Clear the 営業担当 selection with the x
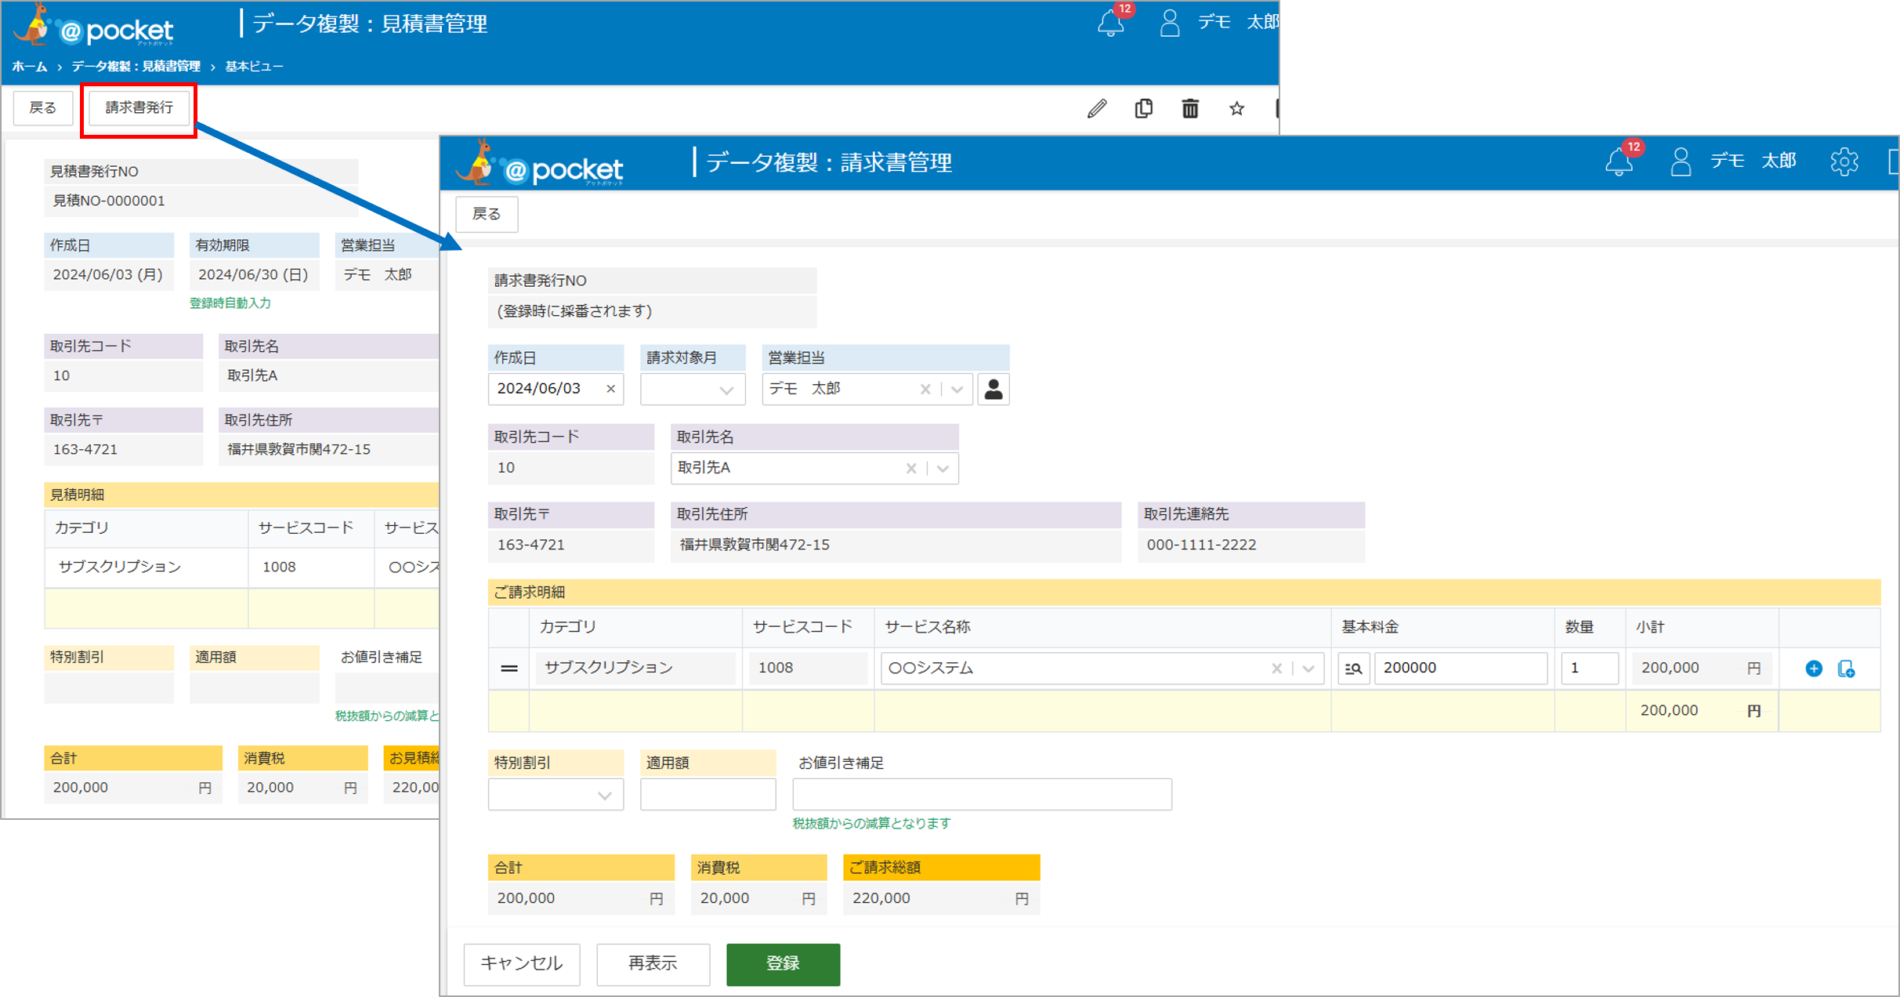This screenshot has height=997, width=1900. tap(925, 389)
